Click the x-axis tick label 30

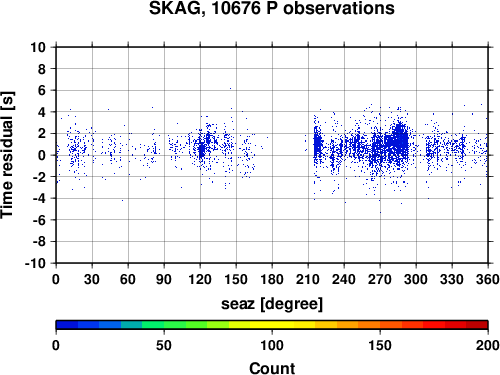click(x=92, y=279)
